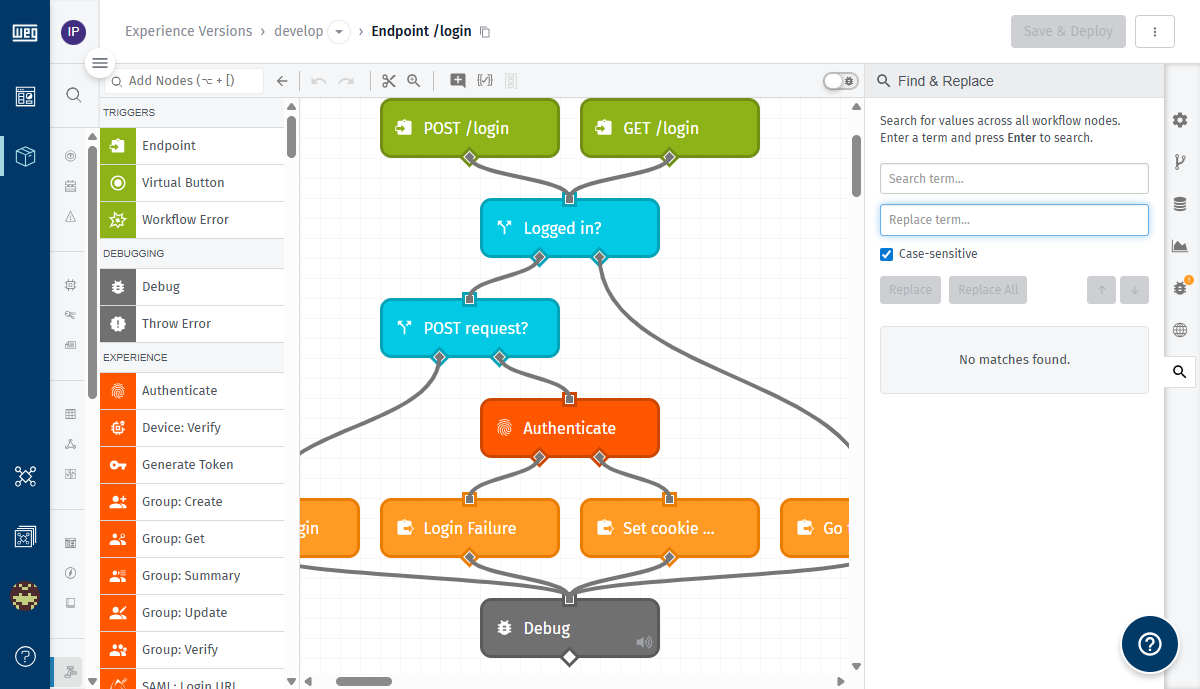Open the network nodes icon in sidebar
1200x689 pixels.
pyautogui.click(x=25, y=476)
